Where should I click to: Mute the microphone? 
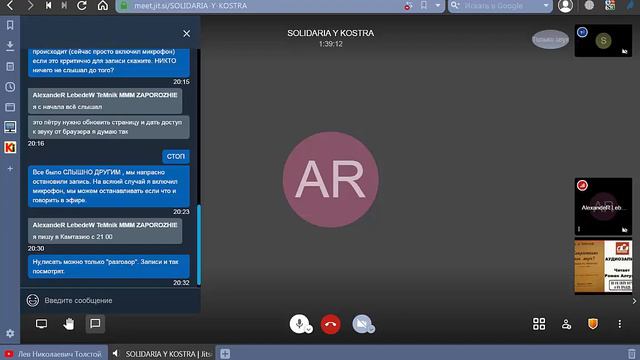(x=298, y=324)
